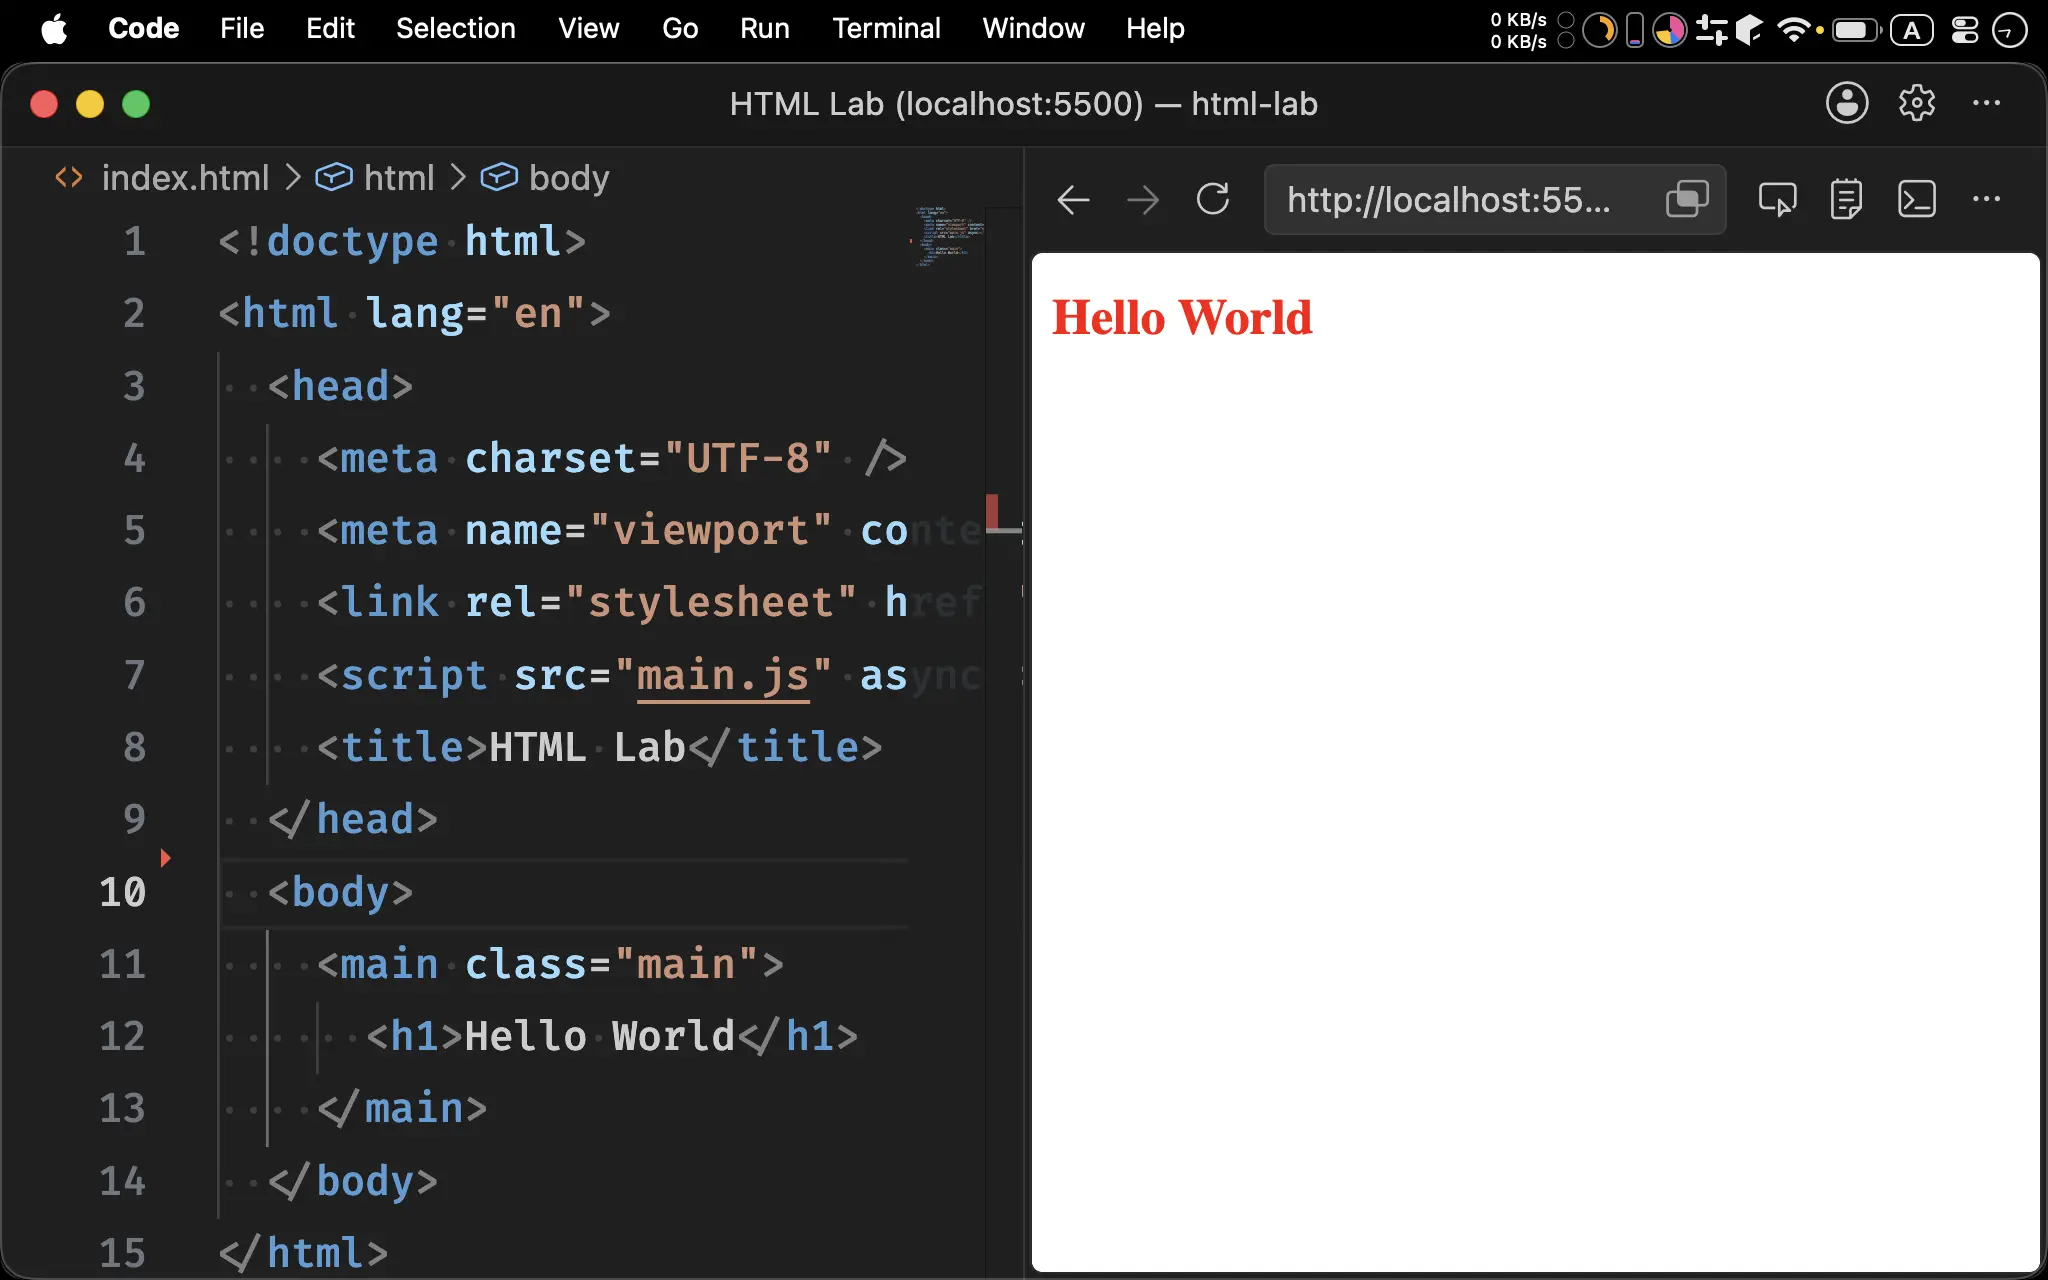Click the red Hello World heading in preview
Image resolution: width=2048 pixels, height=1280 pixels.
tap(1181, 318)
